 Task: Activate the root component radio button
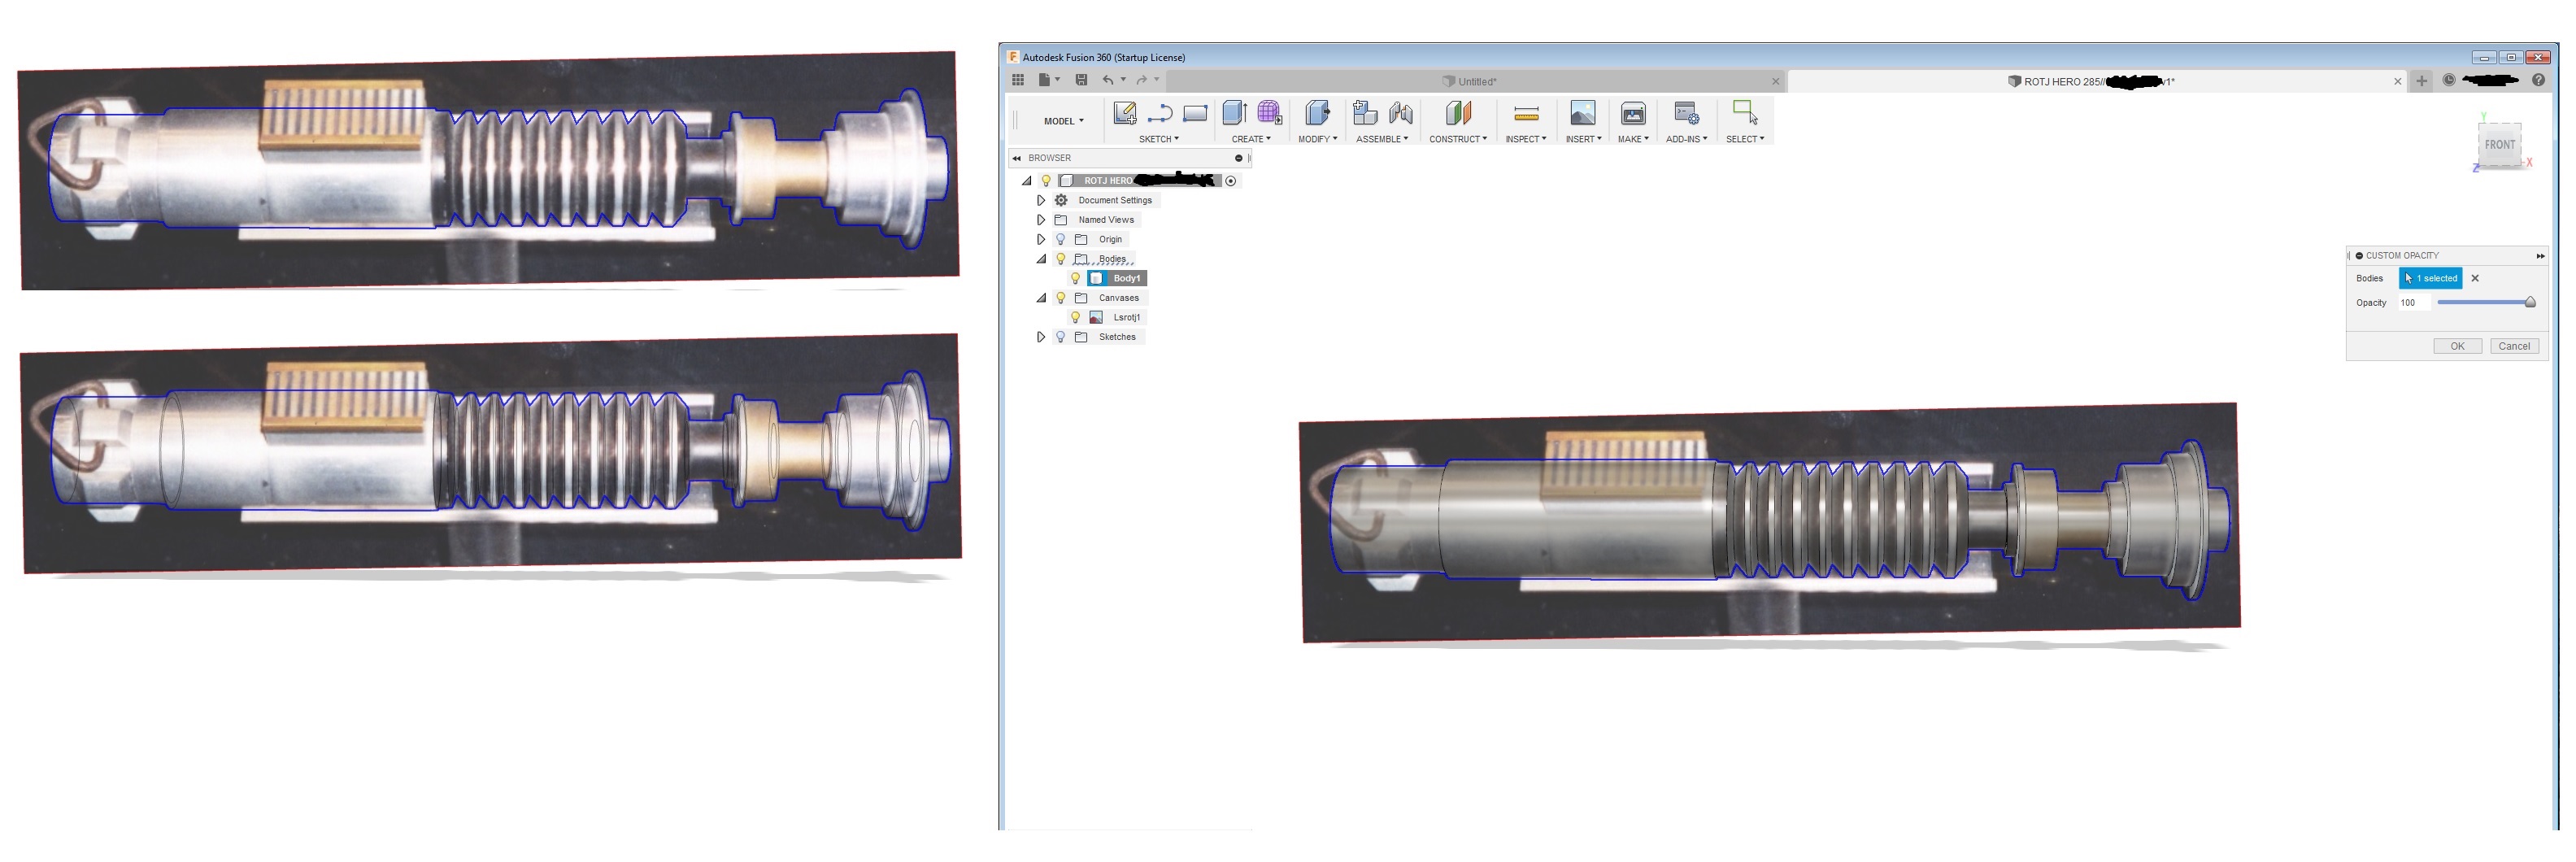(1231, 181)
